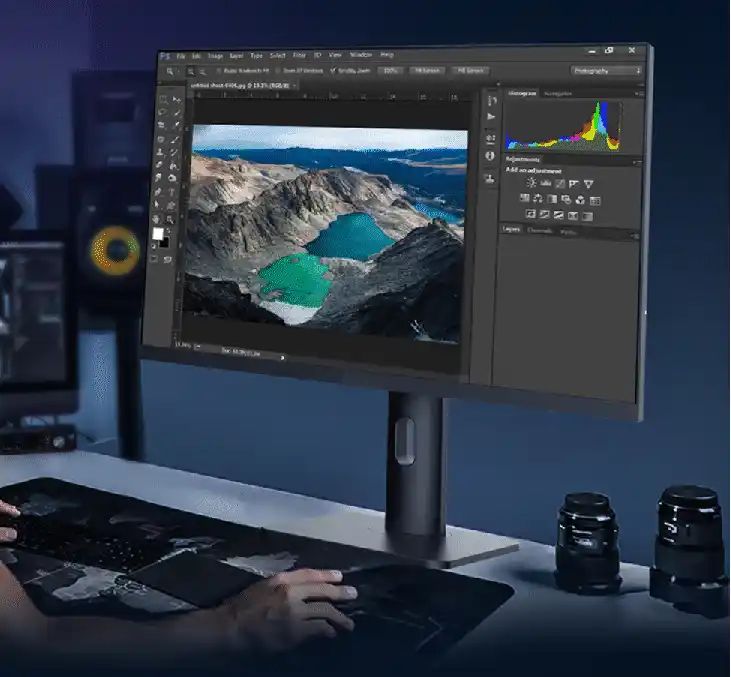Screen dimensions: 731x677
Task: Click the Brightness/Contrast adjustment sun icon
Action: pos(531,183)
